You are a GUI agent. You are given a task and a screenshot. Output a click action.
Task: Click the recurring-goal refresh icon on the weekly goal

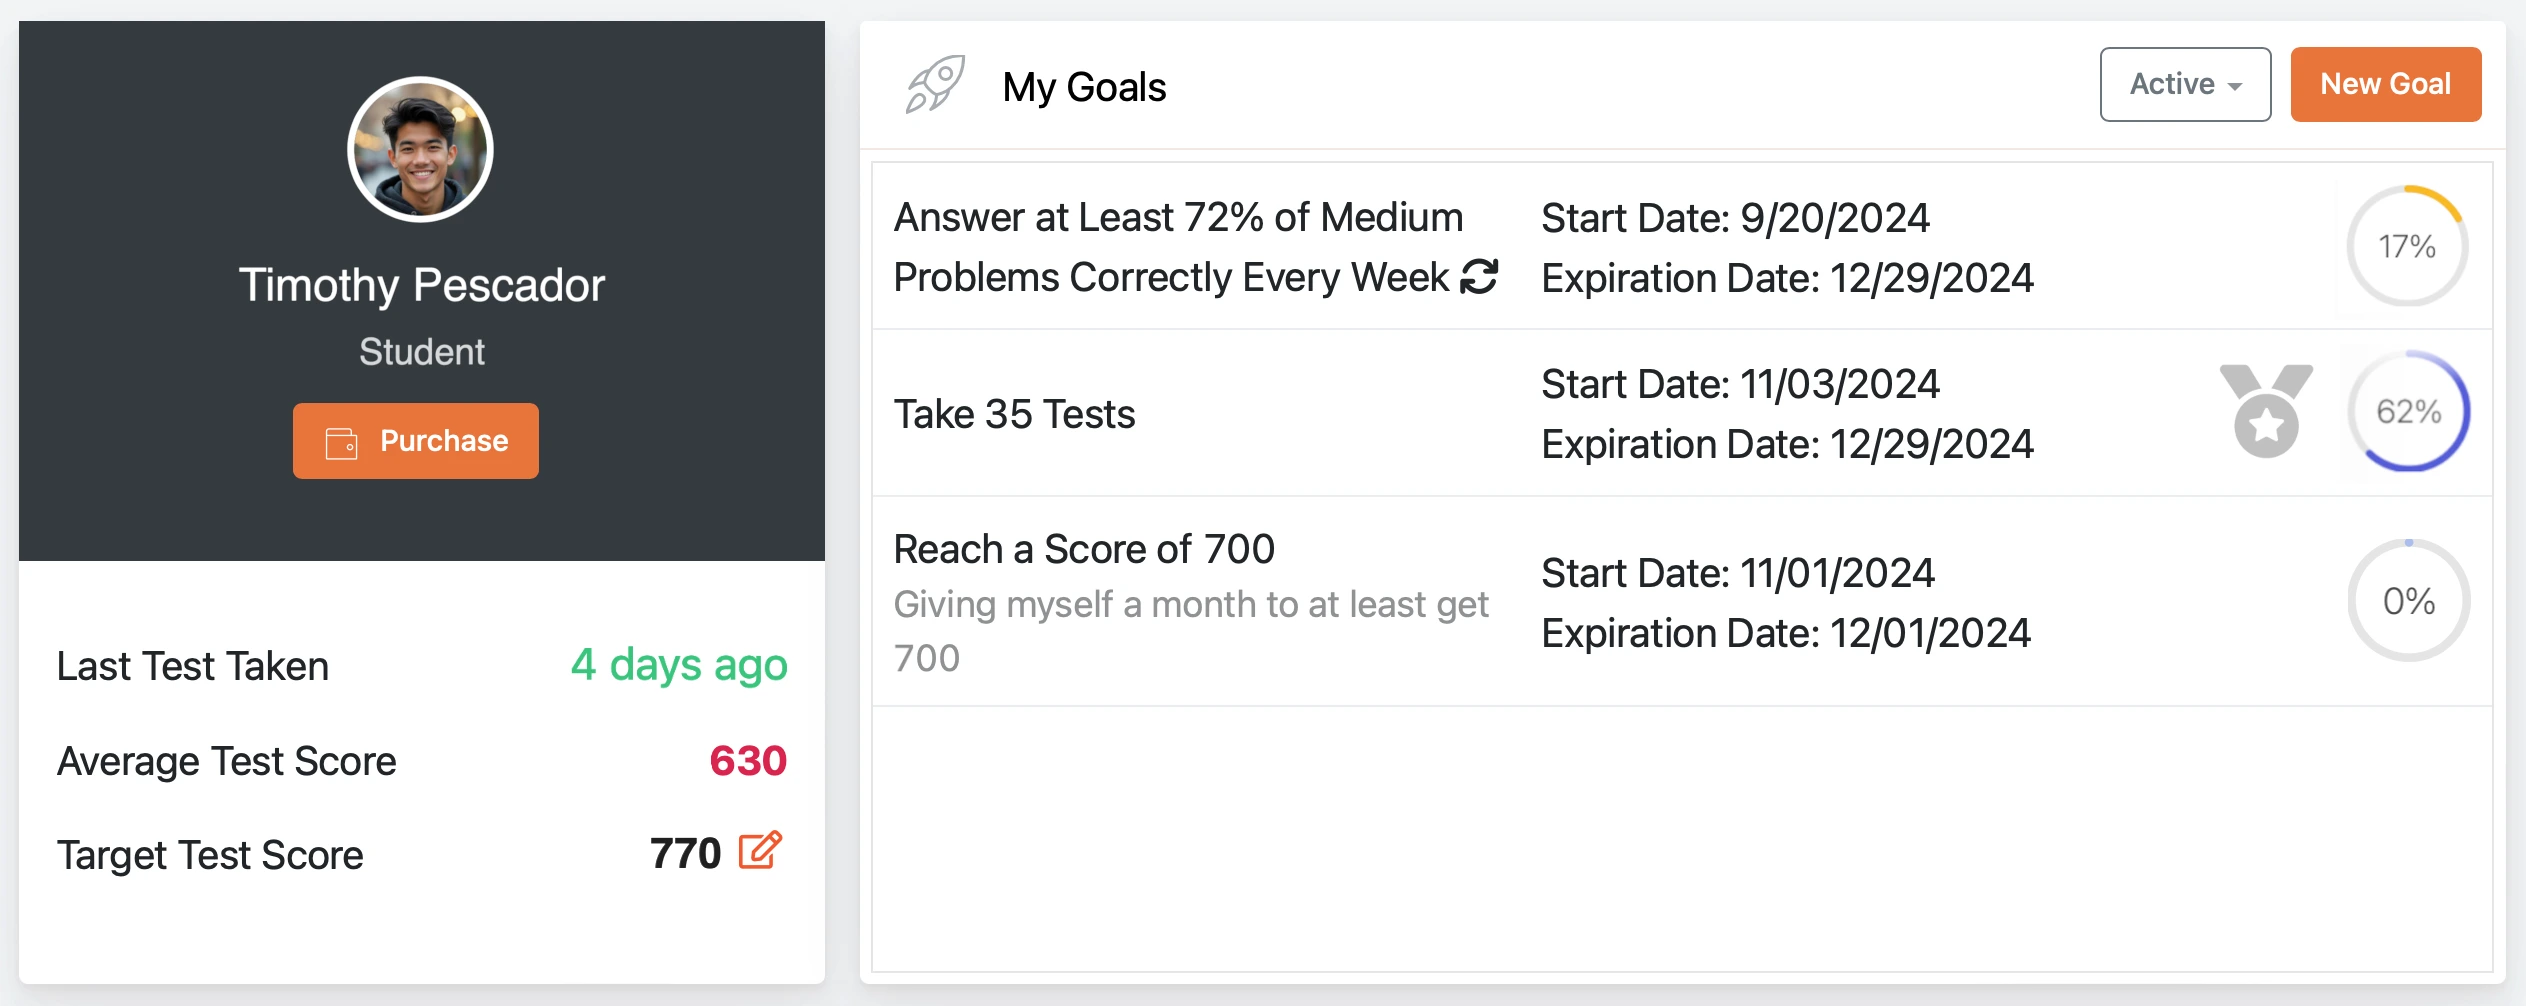[x=1479, y=277]
